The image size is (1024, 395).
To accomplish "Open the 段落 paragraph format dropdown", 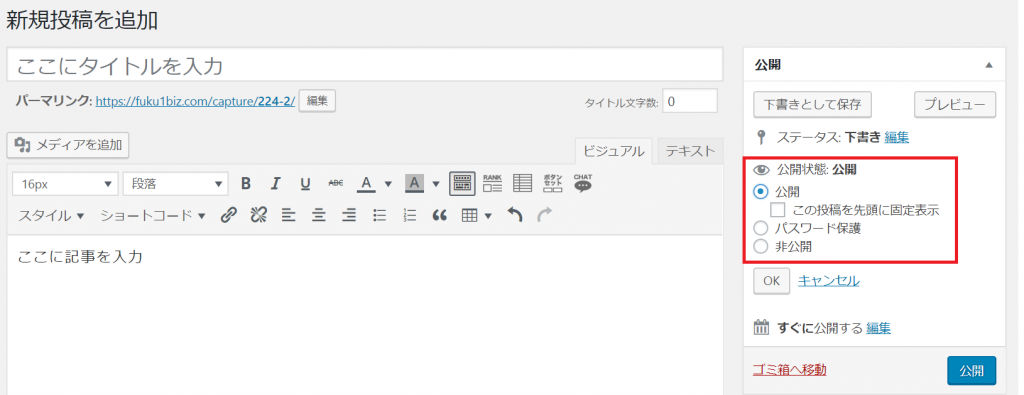I will [x=176, y=183].
